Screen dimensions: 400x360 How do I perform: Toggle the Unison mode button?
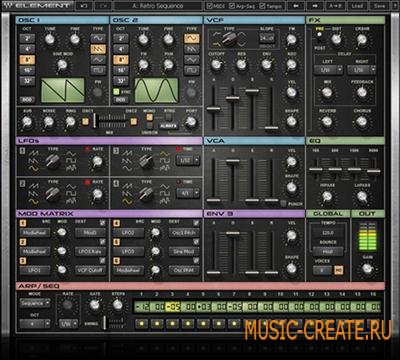(x=150, y=126)
